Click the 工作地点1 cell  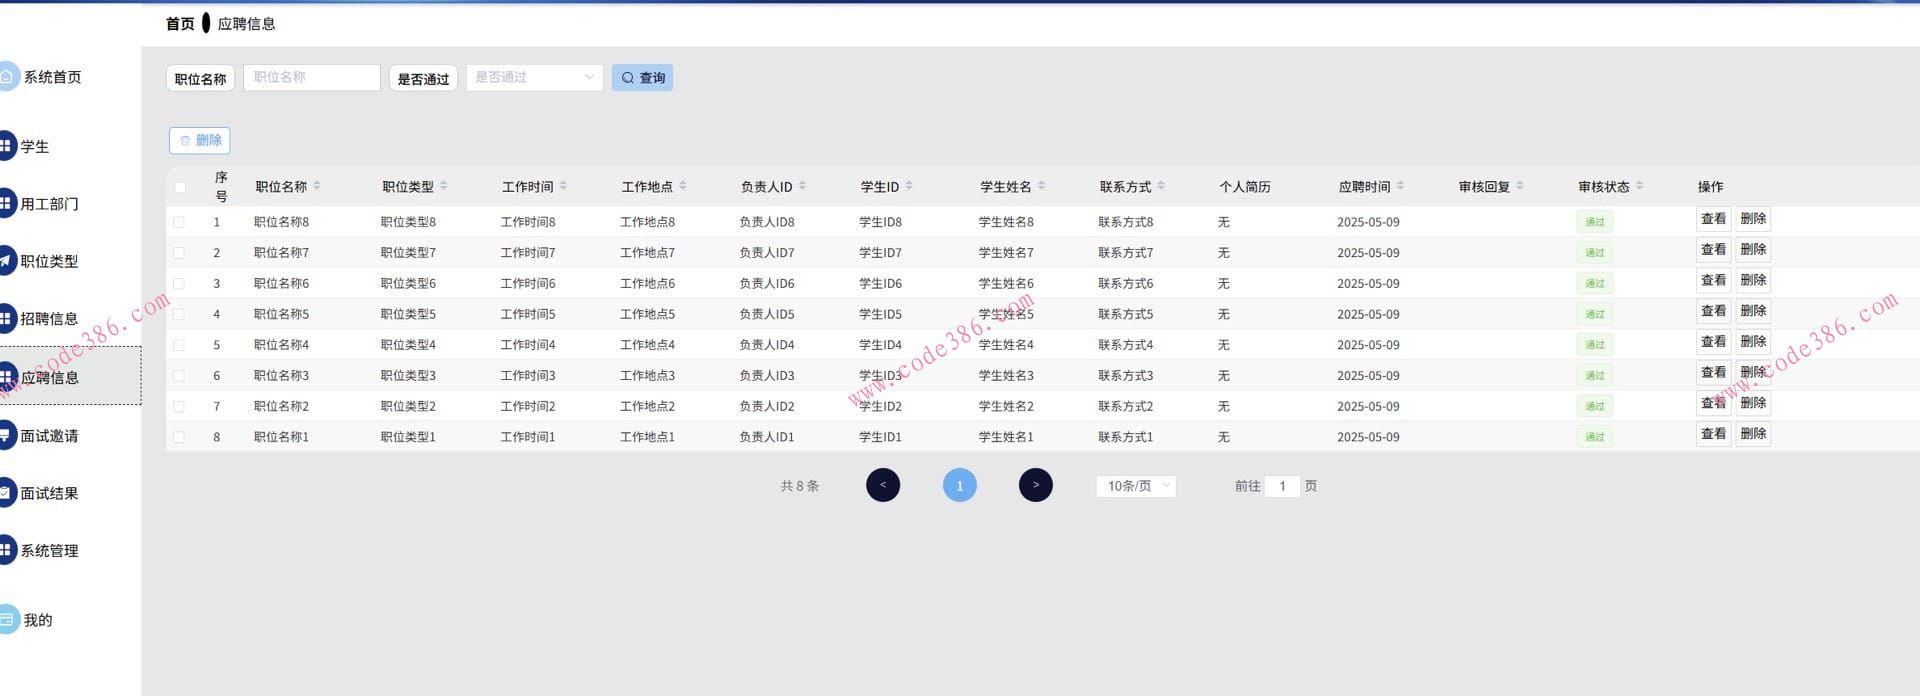647,437
